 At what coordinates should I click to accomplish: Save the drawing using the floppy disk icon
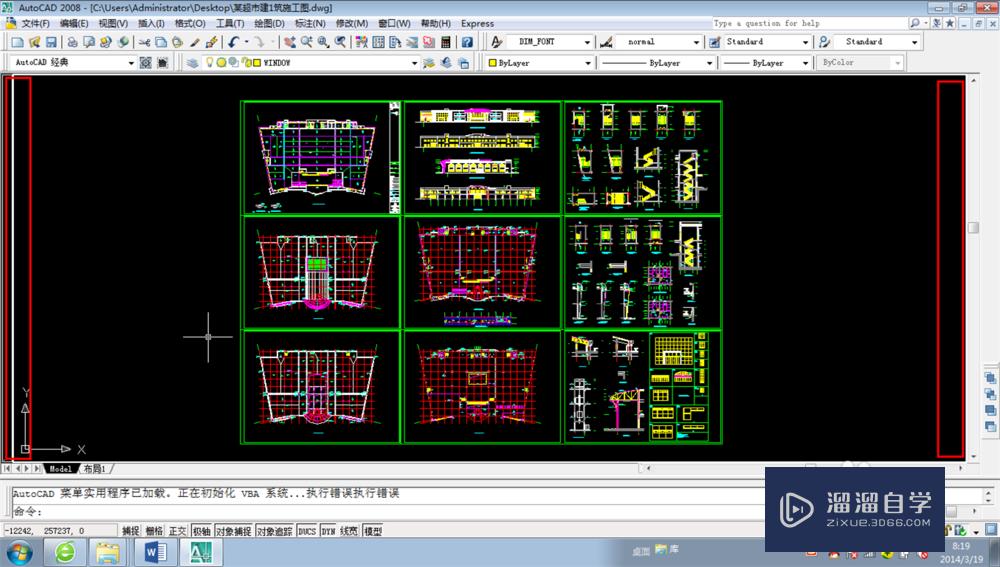click(51, 42)
